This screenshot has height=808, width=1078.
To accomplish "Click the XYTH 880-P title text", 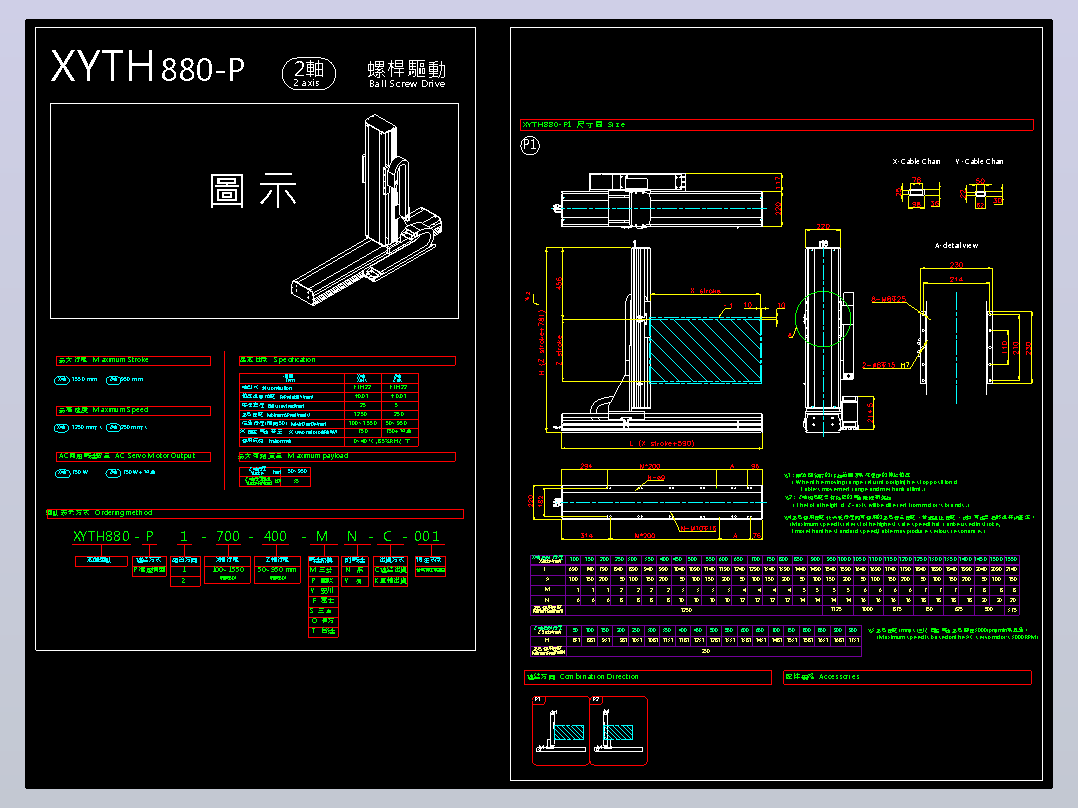I will 147,67.
